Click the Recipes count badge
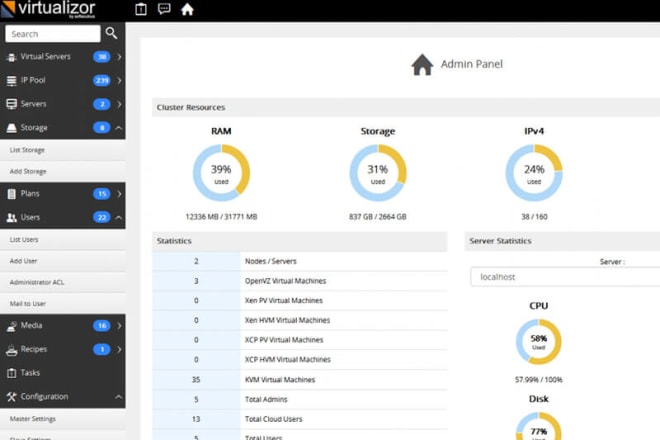 click(x=101, y=349)
